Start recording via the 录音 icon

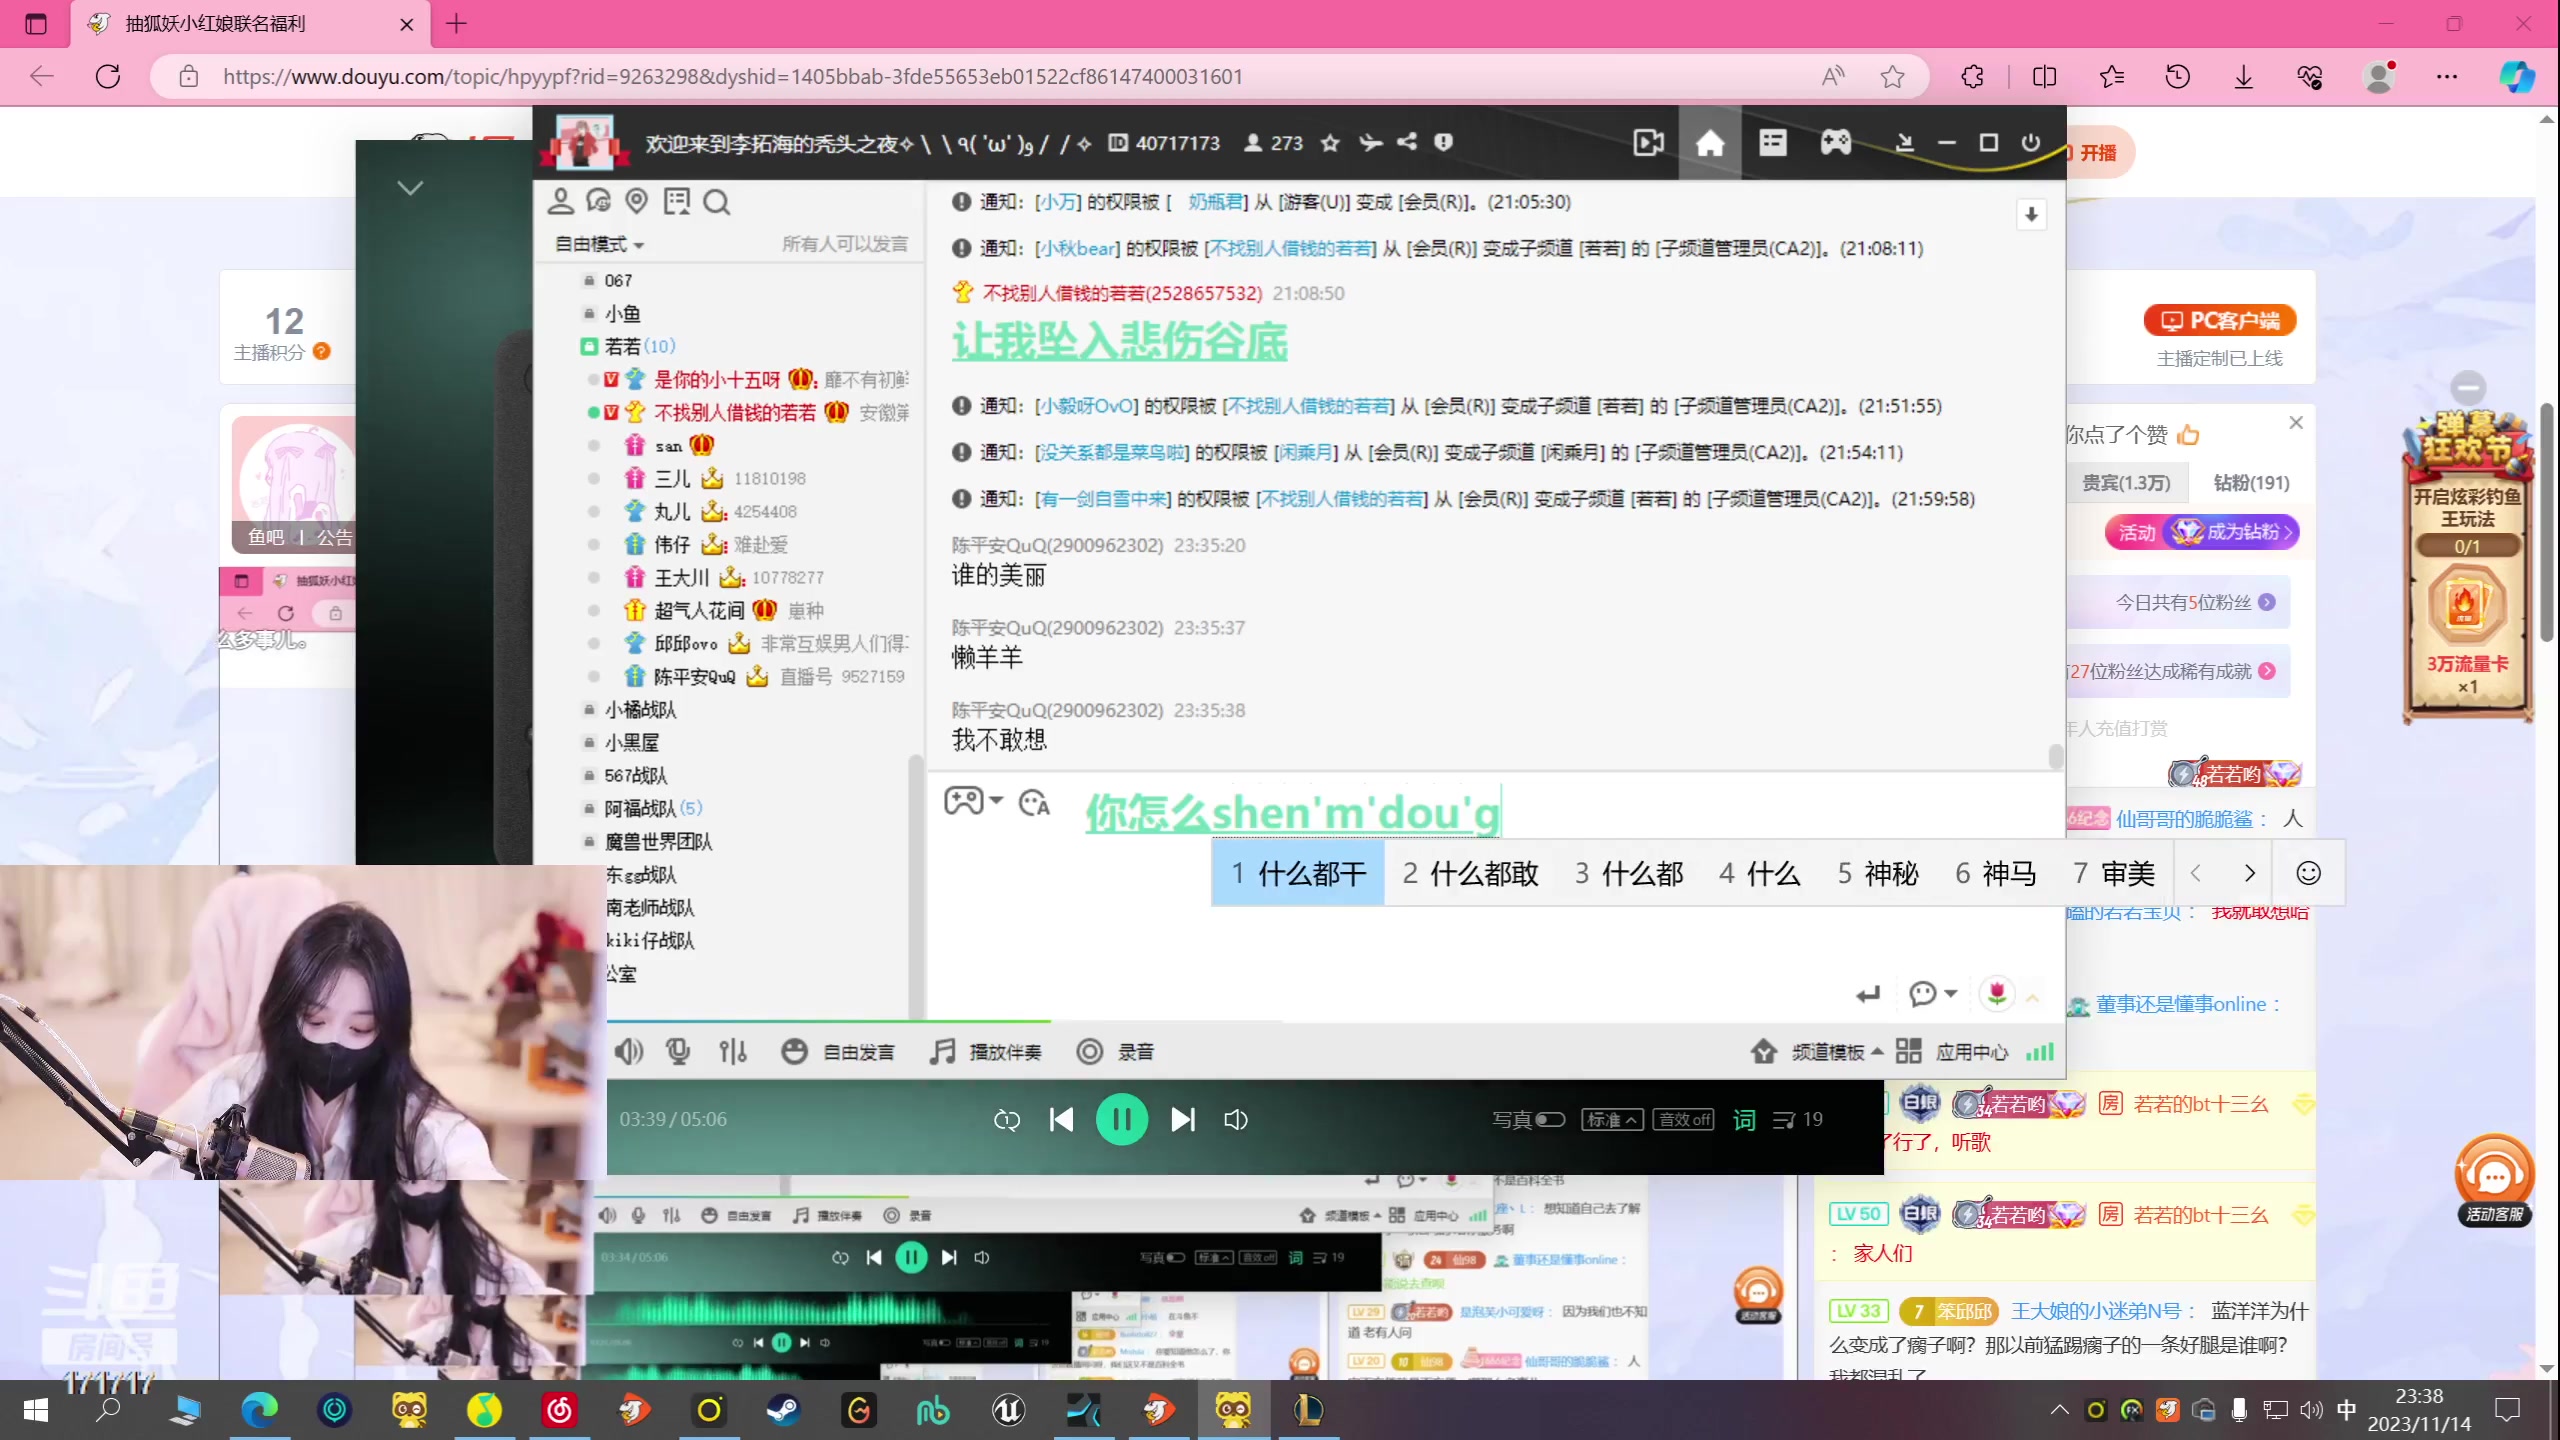pos(1089,1051)
